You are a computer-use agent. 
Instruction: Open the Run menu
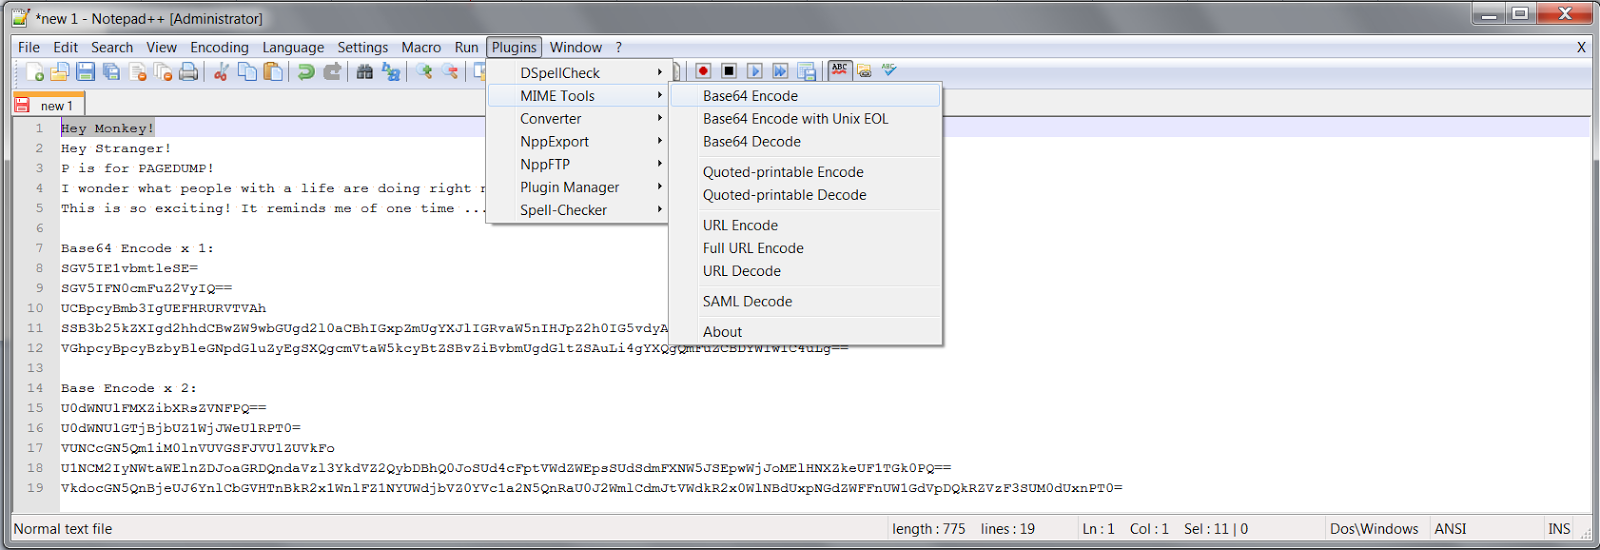[x=466, y=47]
